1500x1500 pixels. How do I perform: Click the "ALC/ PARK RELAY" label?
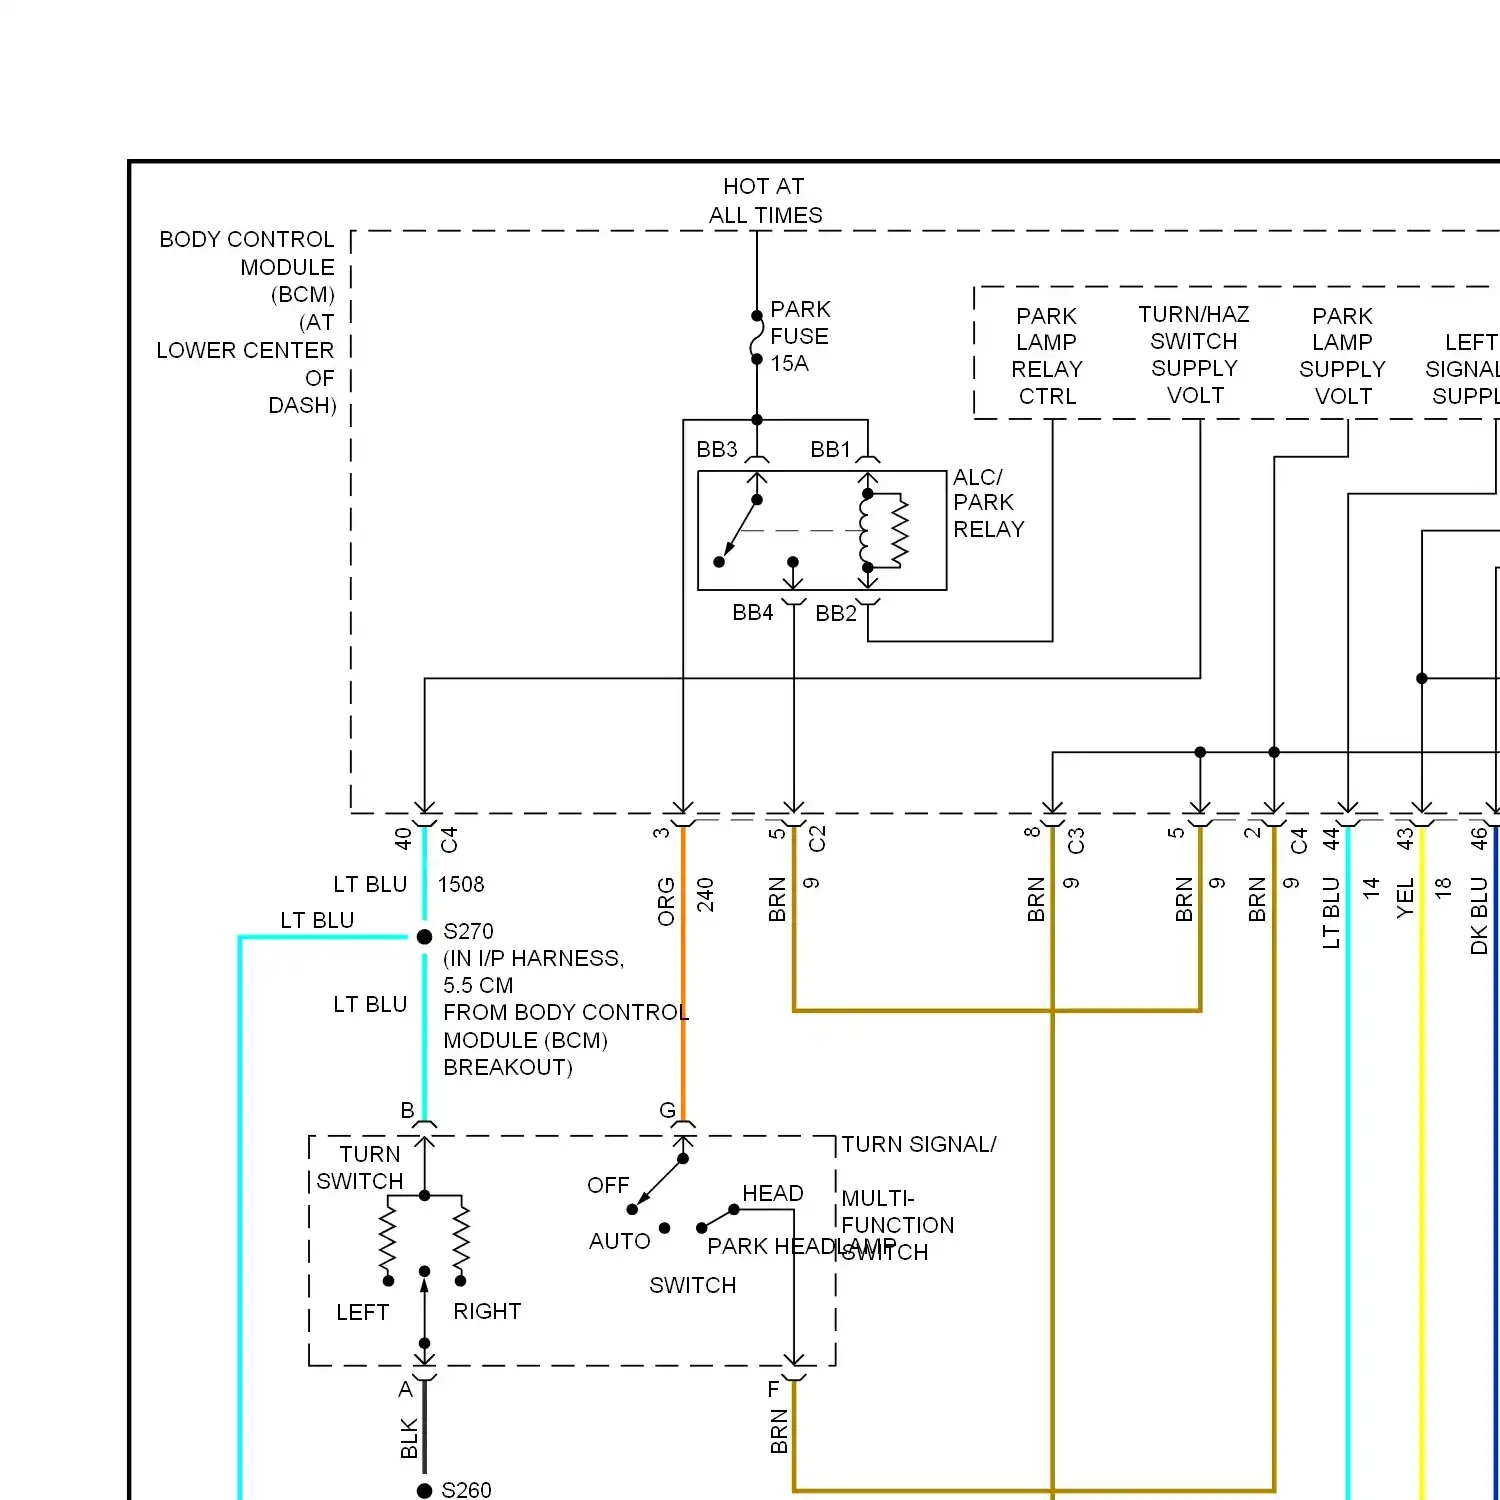[x=988, y=503]
